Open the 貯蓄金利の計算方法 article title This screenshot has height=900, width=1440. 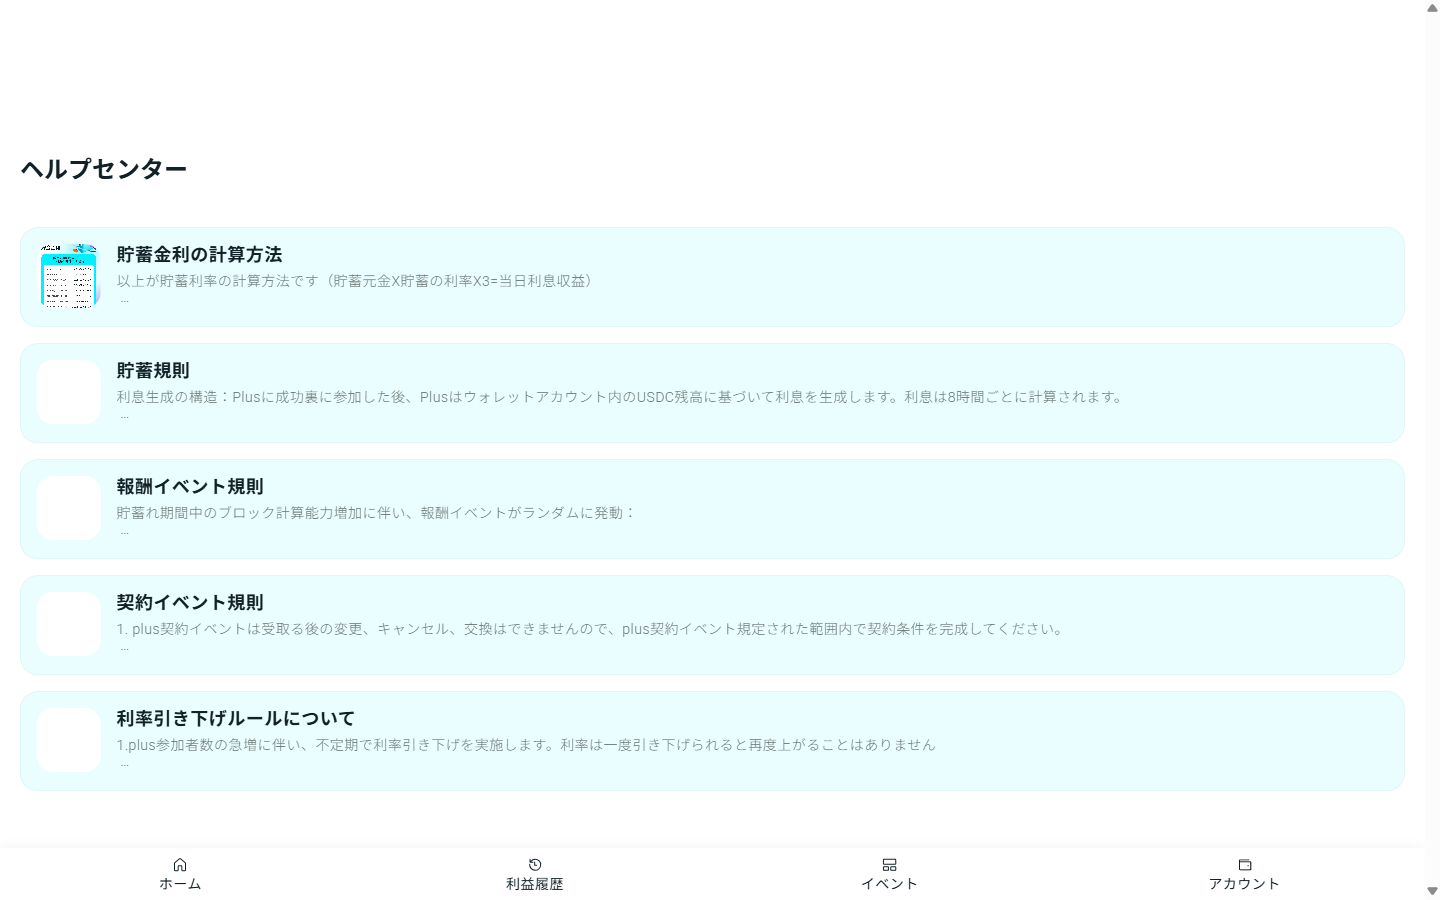[199, 255]
